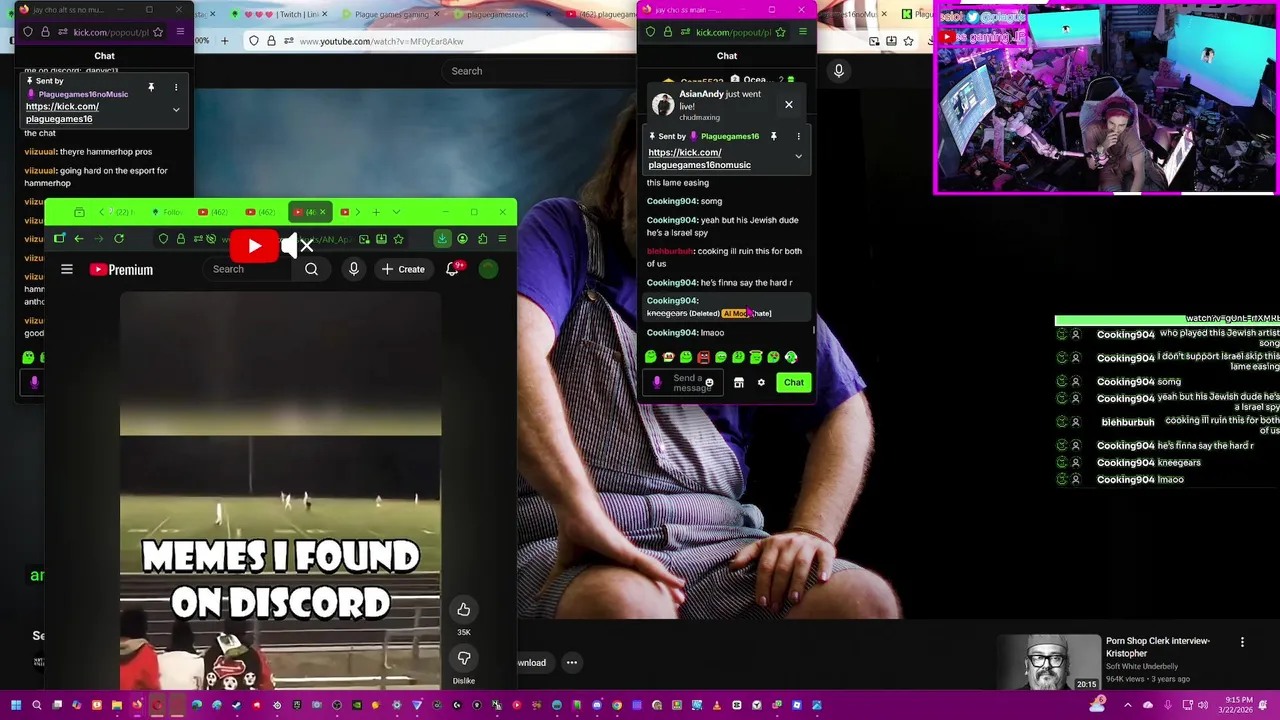Open the YouTube account avatar menu
1280x720 pixels.
coord(488,269)
